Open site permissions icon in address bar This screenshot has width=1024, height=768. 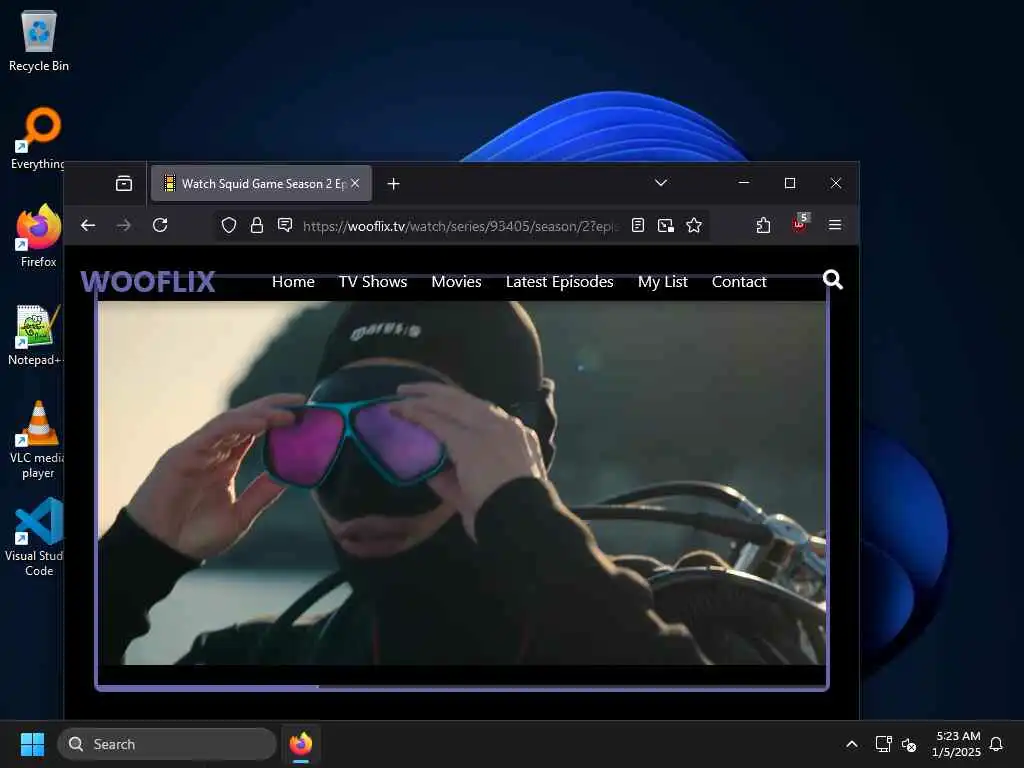pos(285,225)
